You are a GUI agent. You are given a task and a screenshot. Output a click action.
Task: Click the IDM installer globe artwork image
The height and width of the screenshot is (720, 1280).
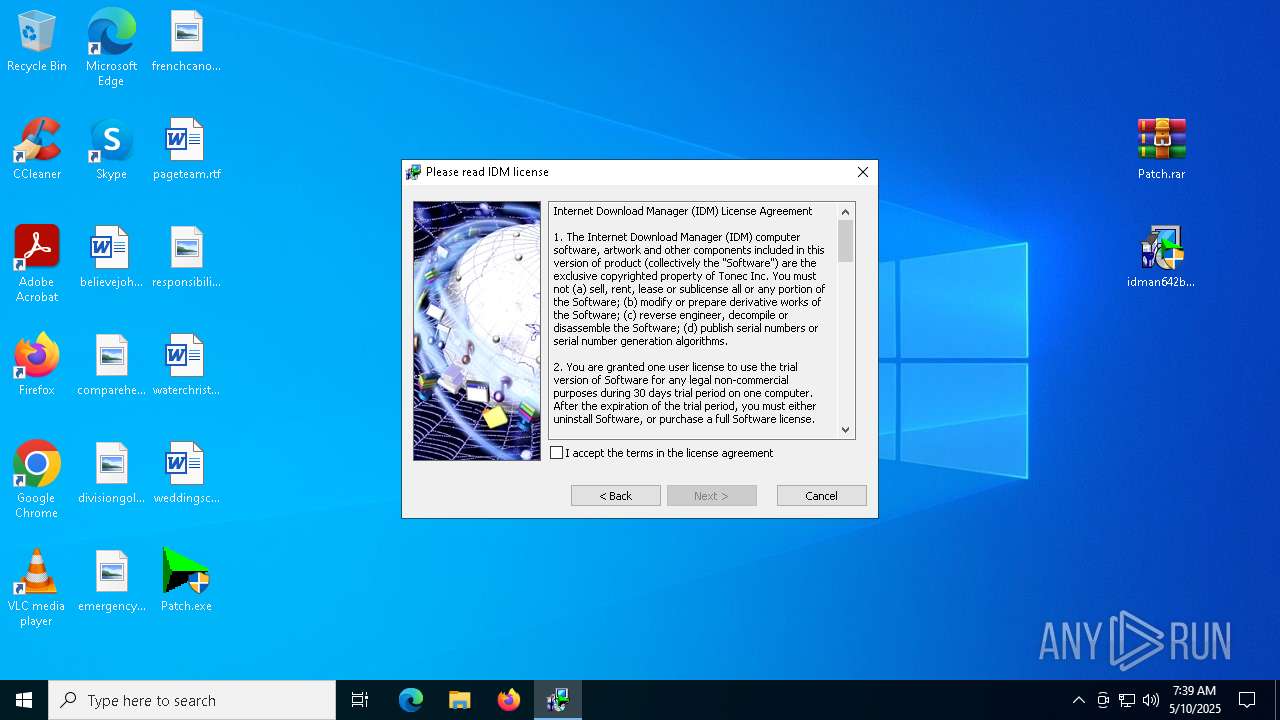[x=477, y=331]
